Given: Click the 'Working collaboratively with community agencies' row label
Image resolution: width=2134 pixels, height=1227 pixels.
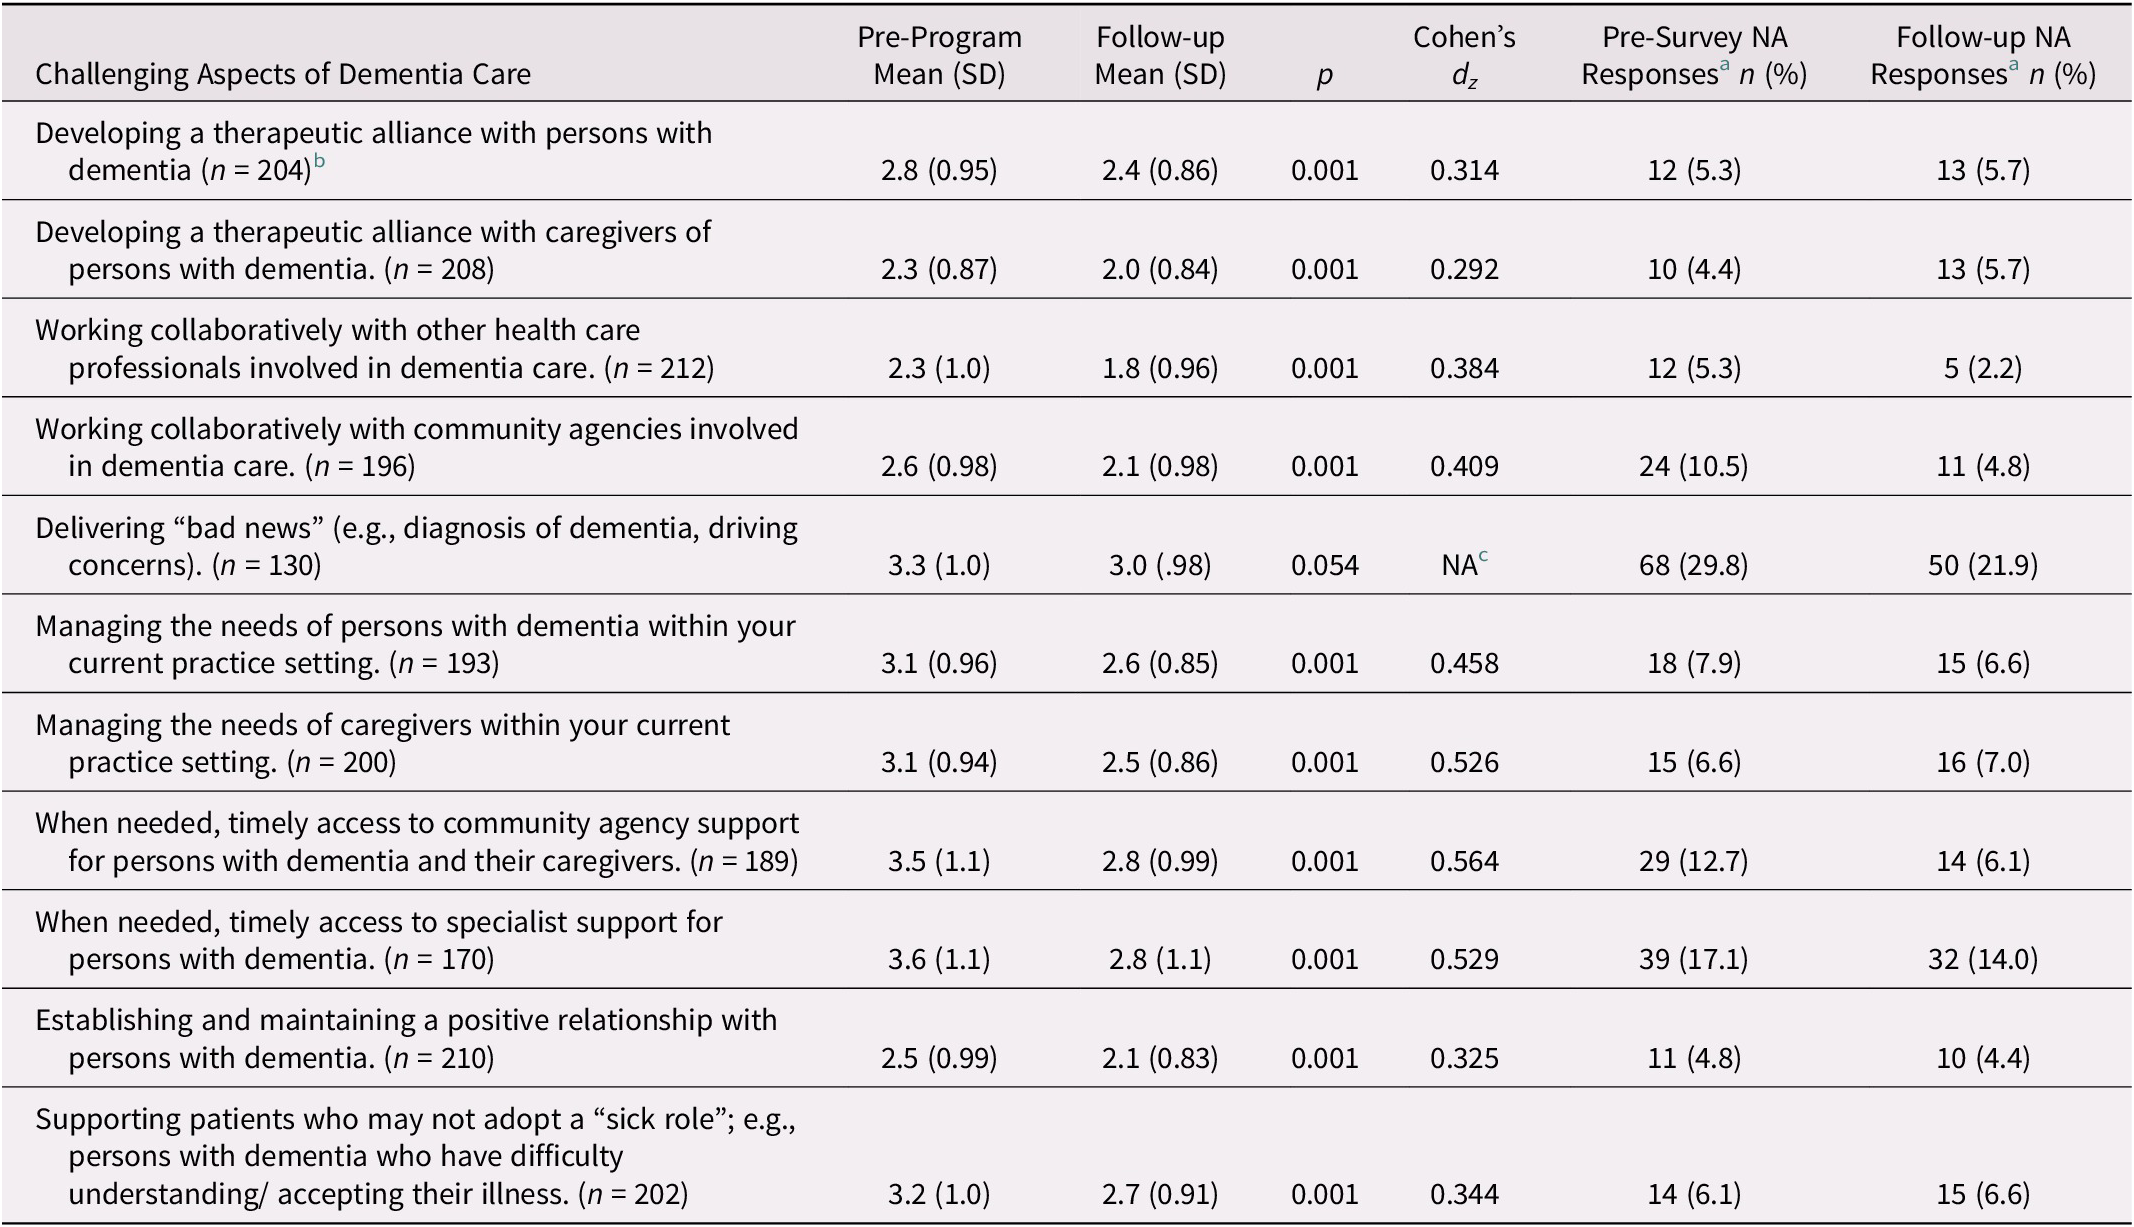Looking at the screenshot, I should click(416, 447).
